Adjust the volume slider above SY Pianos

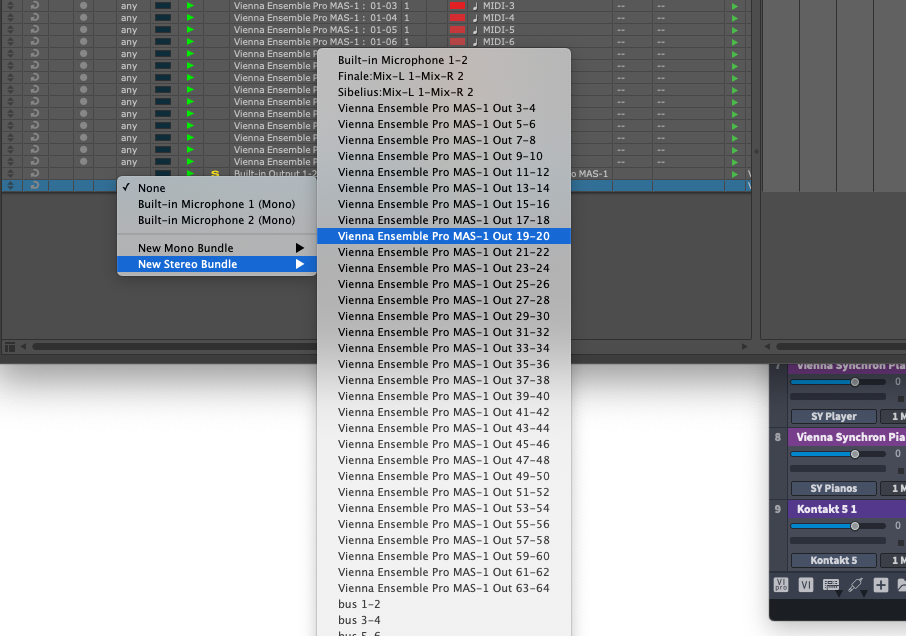(838, 454)
